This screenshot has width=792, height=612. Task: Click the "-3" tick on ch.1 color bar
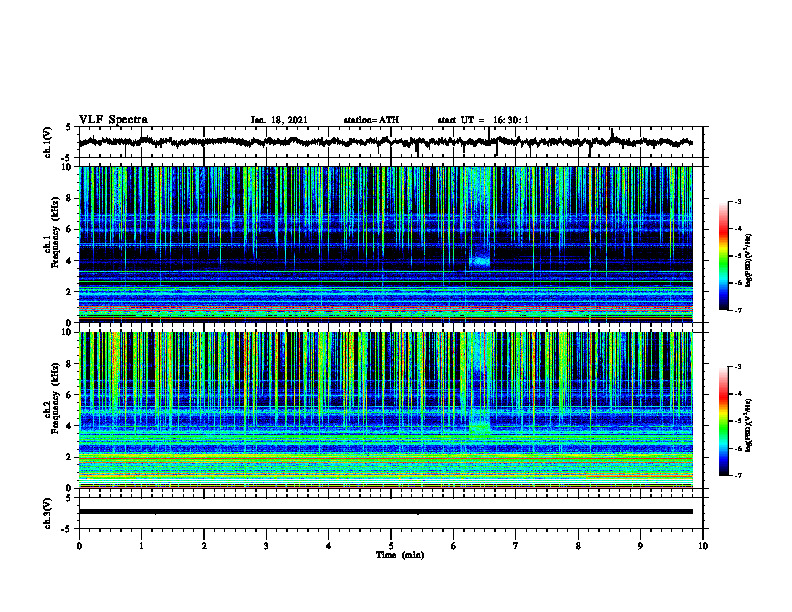coord(737,202)
